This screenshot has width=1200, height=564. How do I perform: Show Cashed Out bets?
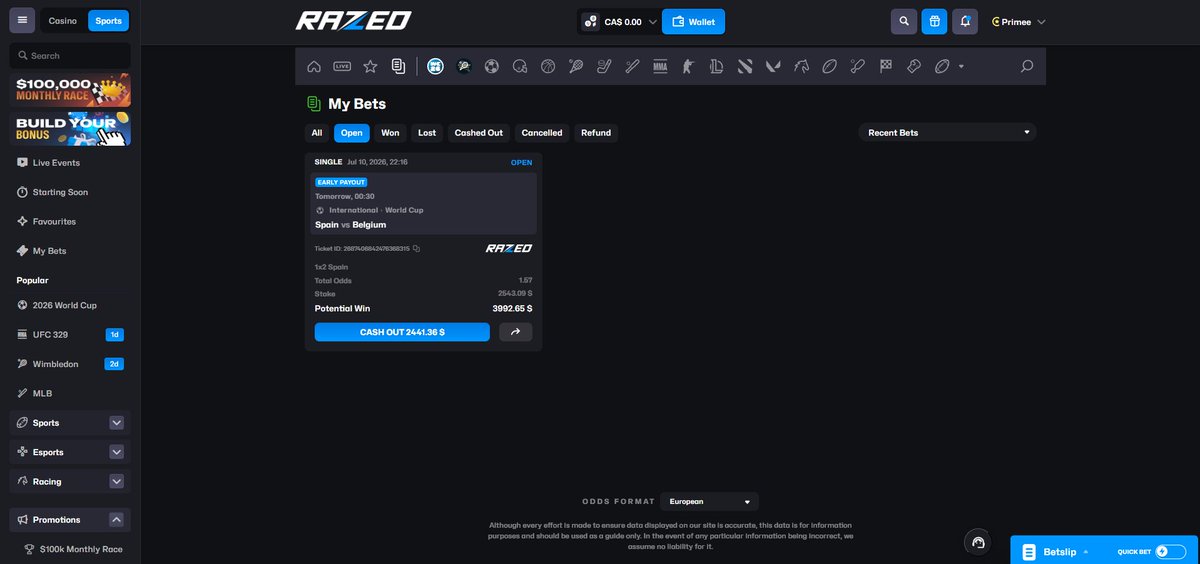point(479,133)
